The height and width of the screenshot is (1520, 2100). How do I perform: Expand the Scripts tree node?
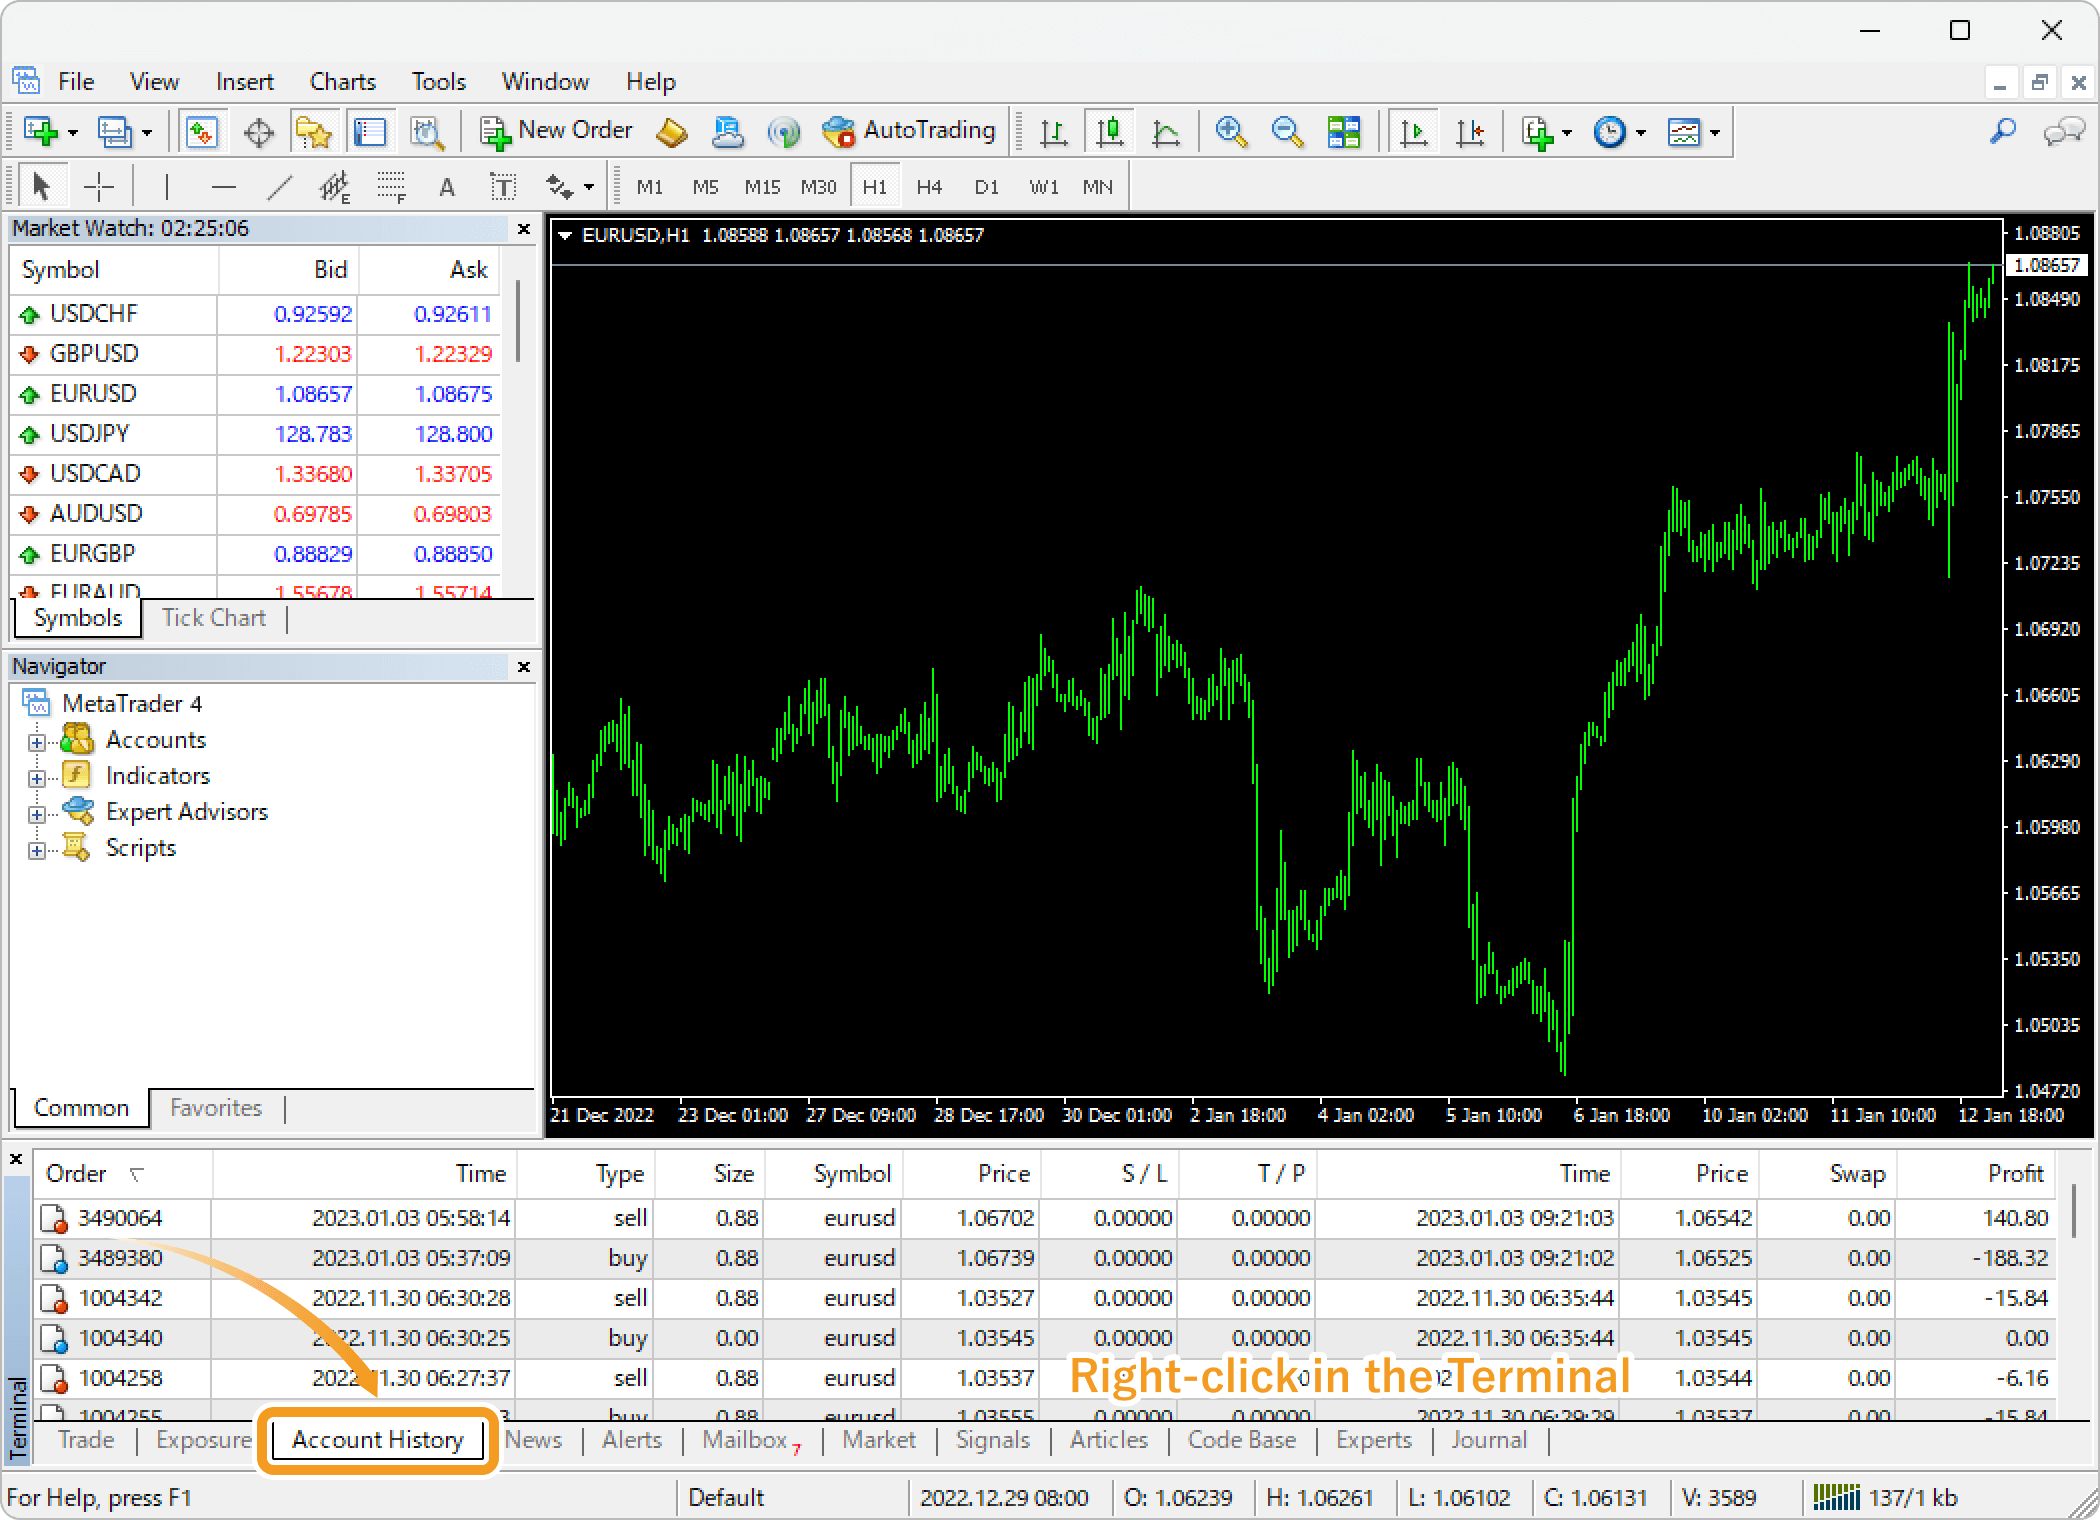[x=37, y=850]
